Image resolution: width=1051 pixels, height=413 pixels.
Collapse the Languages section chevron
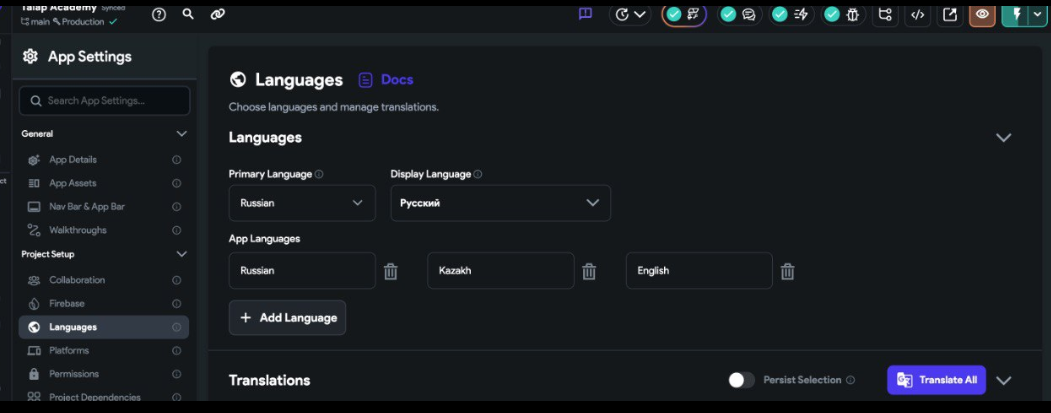[x=1003, y=137]
